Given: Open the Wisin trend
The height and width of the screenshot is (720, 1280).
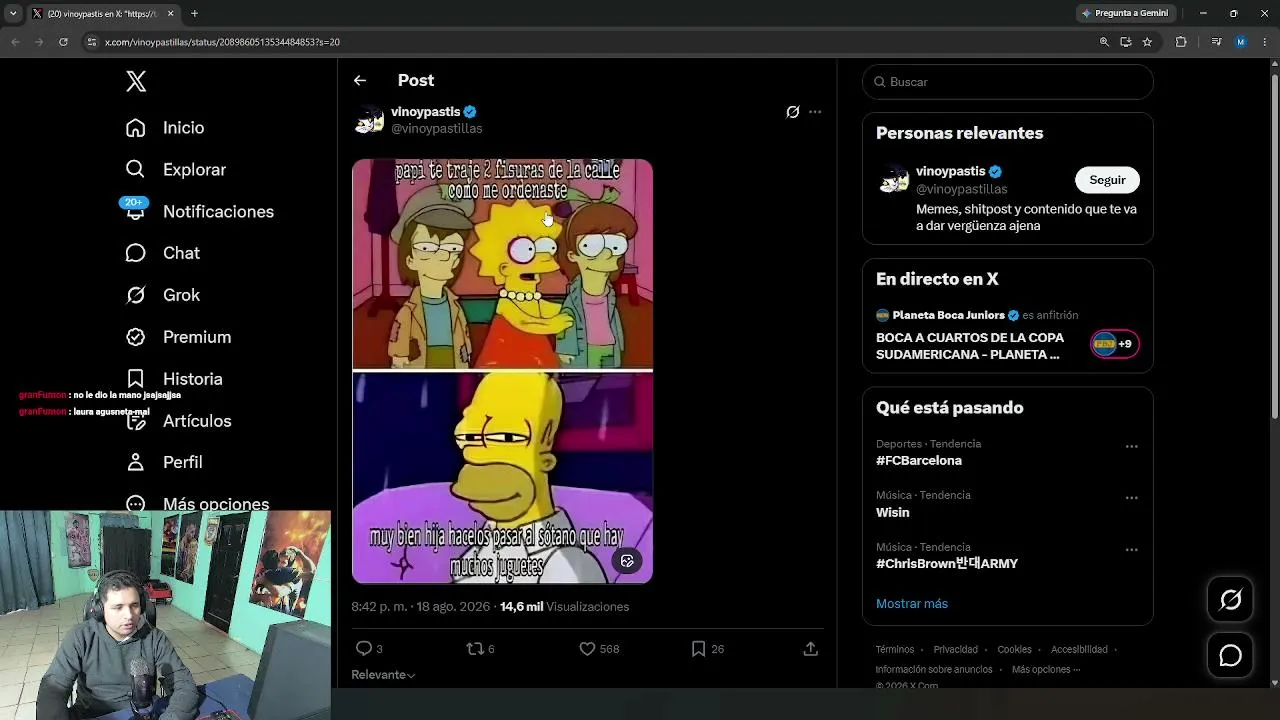Looking at the screenshot, I should [893, 512].
